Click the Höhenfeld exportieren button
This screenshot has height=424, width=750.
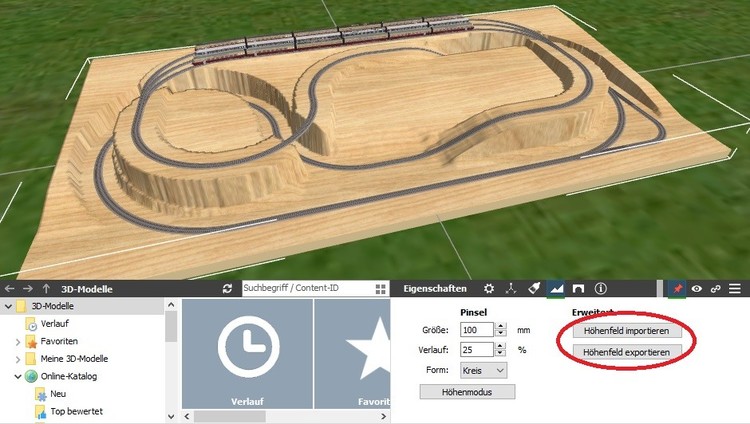pyautogui.click(x=627, y=352)
